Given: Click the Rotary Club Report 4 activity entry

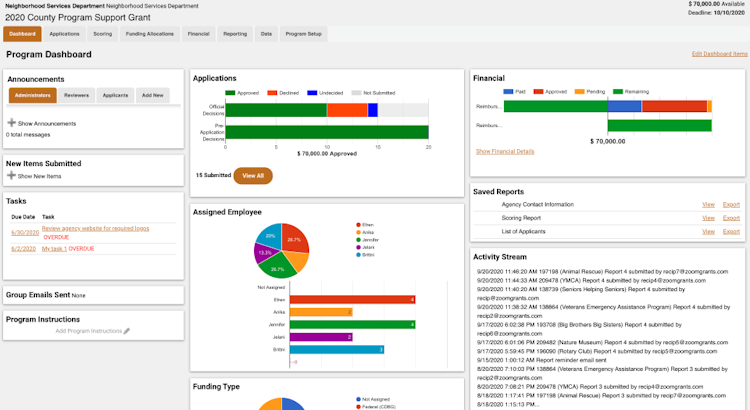Looking at the screenshot, I should pyautogui.click(x=597, y=351).
